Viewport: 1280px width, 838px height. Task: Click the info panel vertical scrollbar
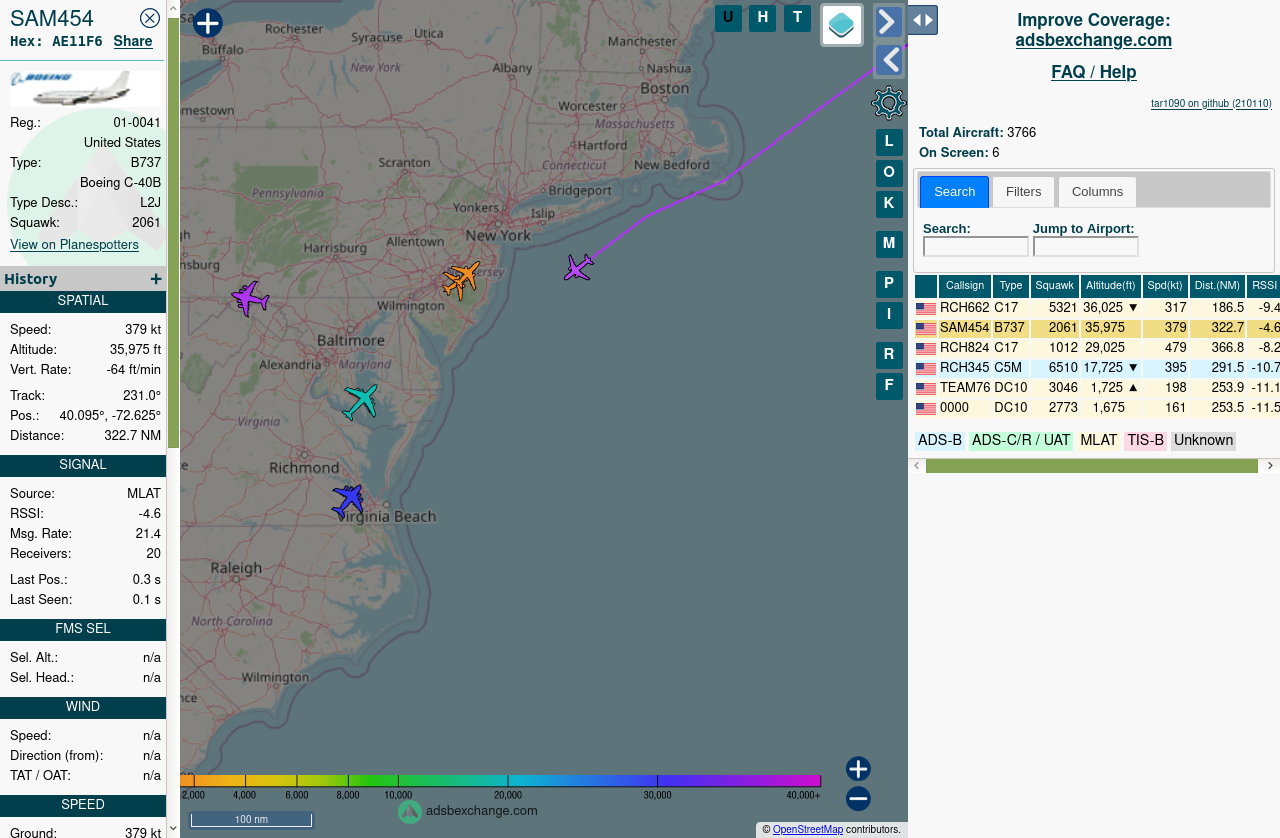point(173,232)
